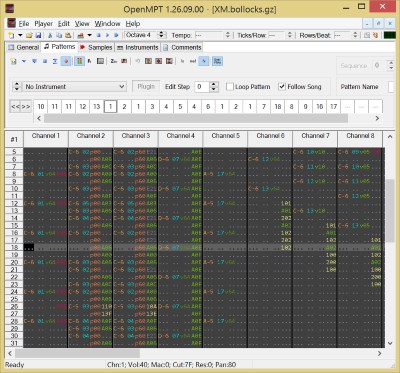The image size is (400, 373).
Task: Open the View menu
Action: pyautogui.click(x=82, y=24)
